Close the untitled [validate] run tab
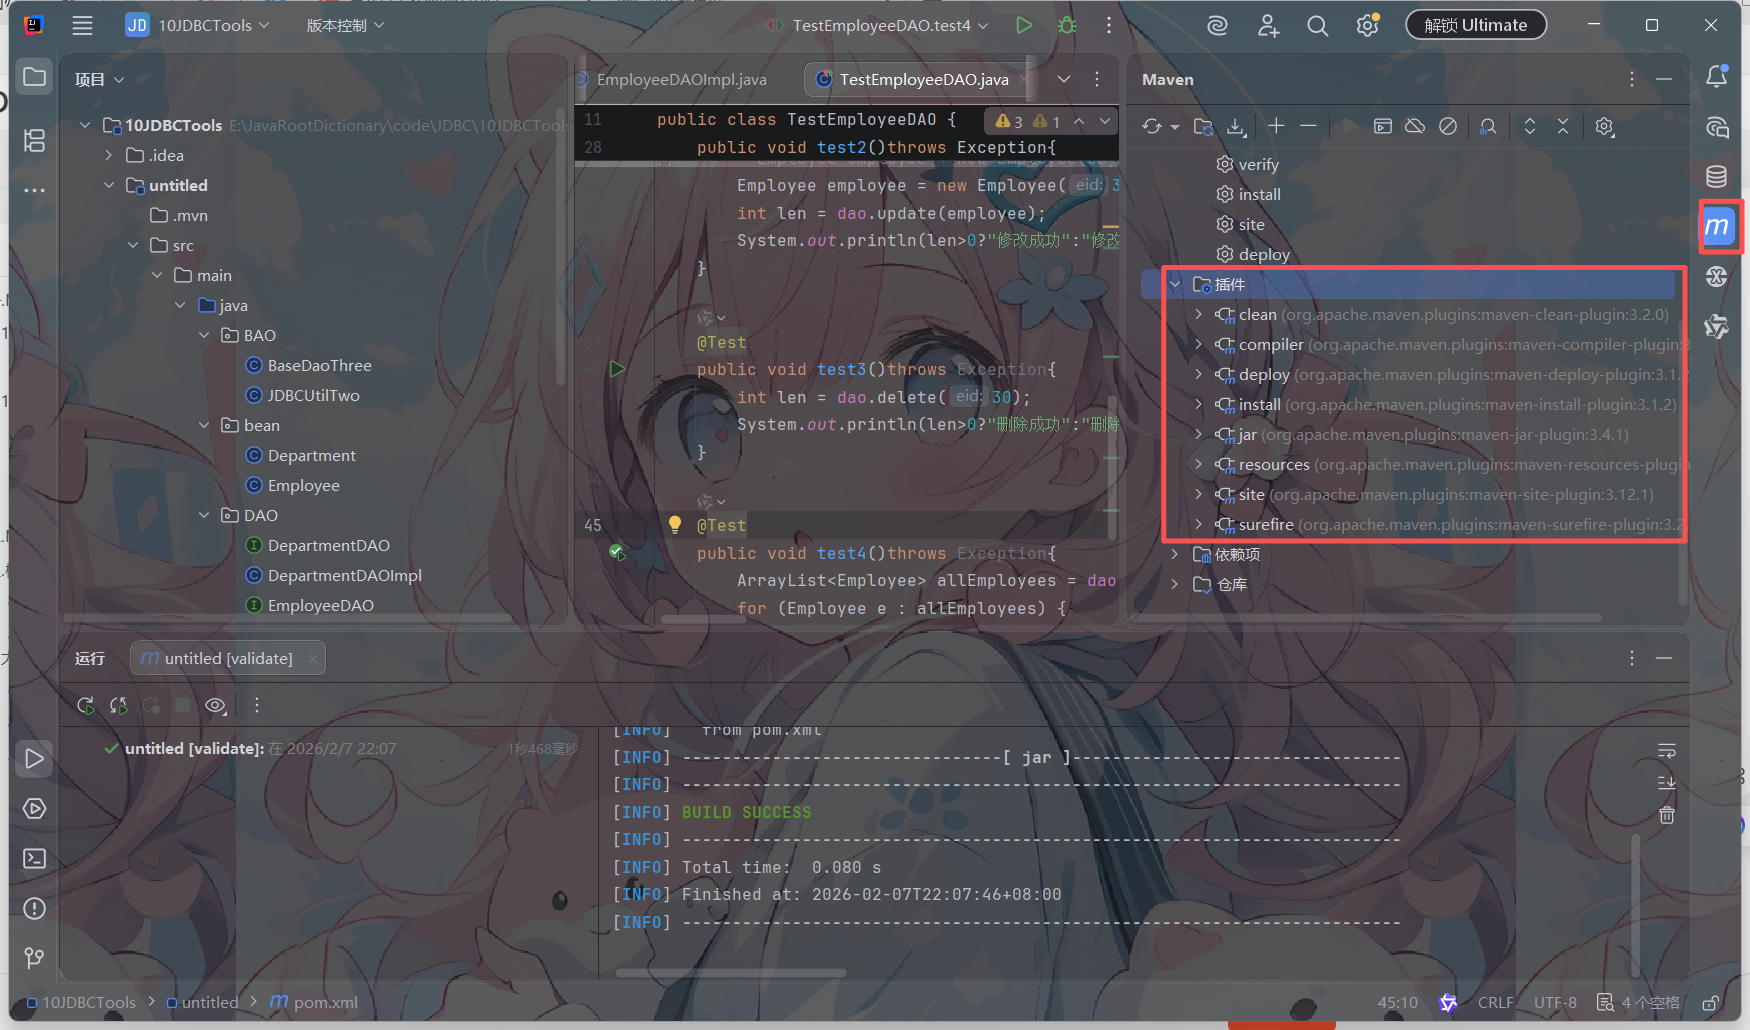 (x=313, y=658)
